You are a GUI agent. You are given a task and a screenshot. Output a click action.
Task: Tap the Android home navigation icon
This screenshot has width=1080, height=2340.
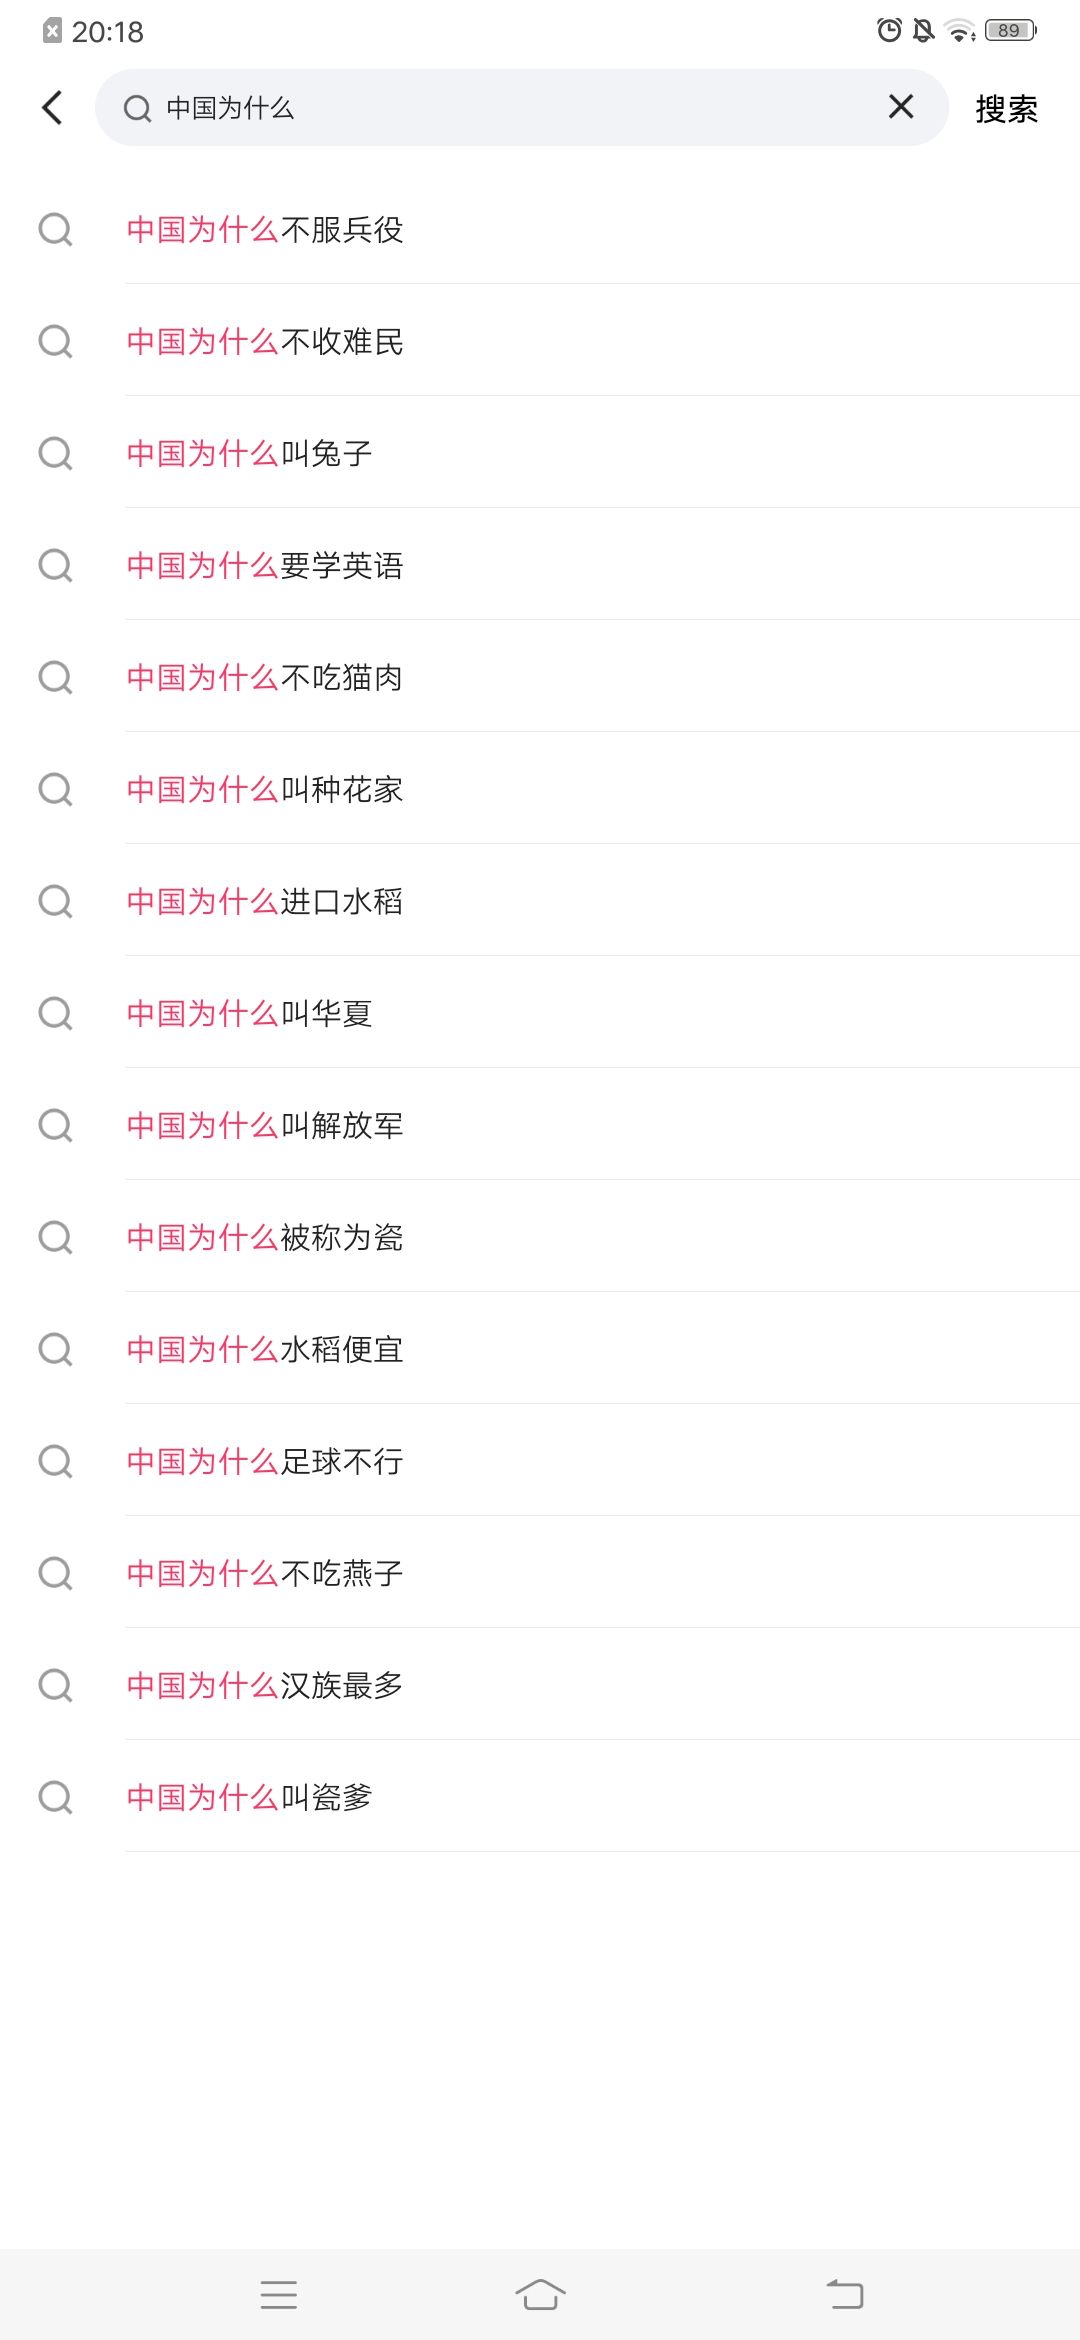tap(540, 2294)
